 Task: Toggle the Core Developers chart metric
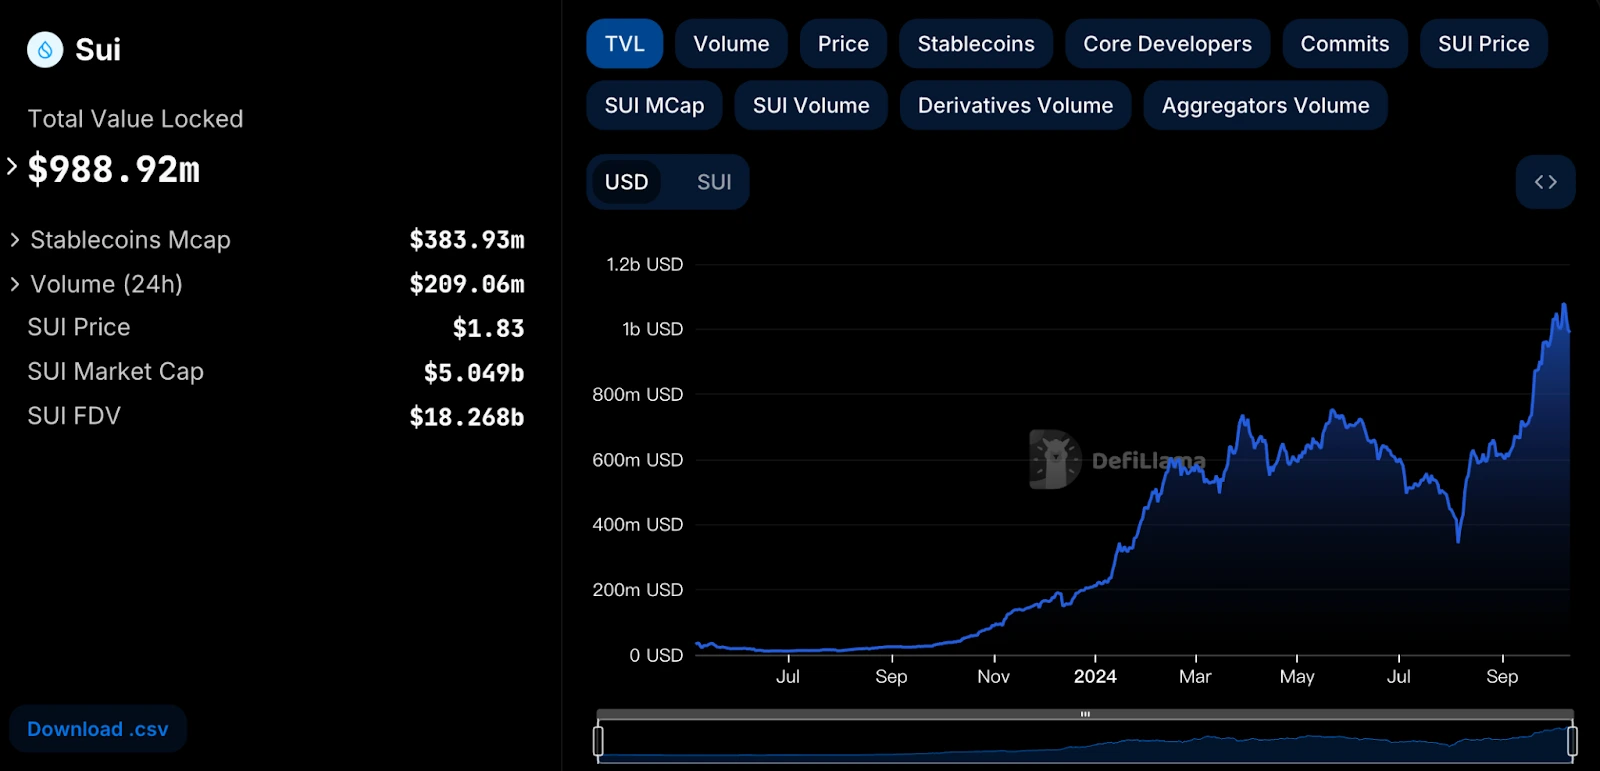click(x=1167, y=44)
